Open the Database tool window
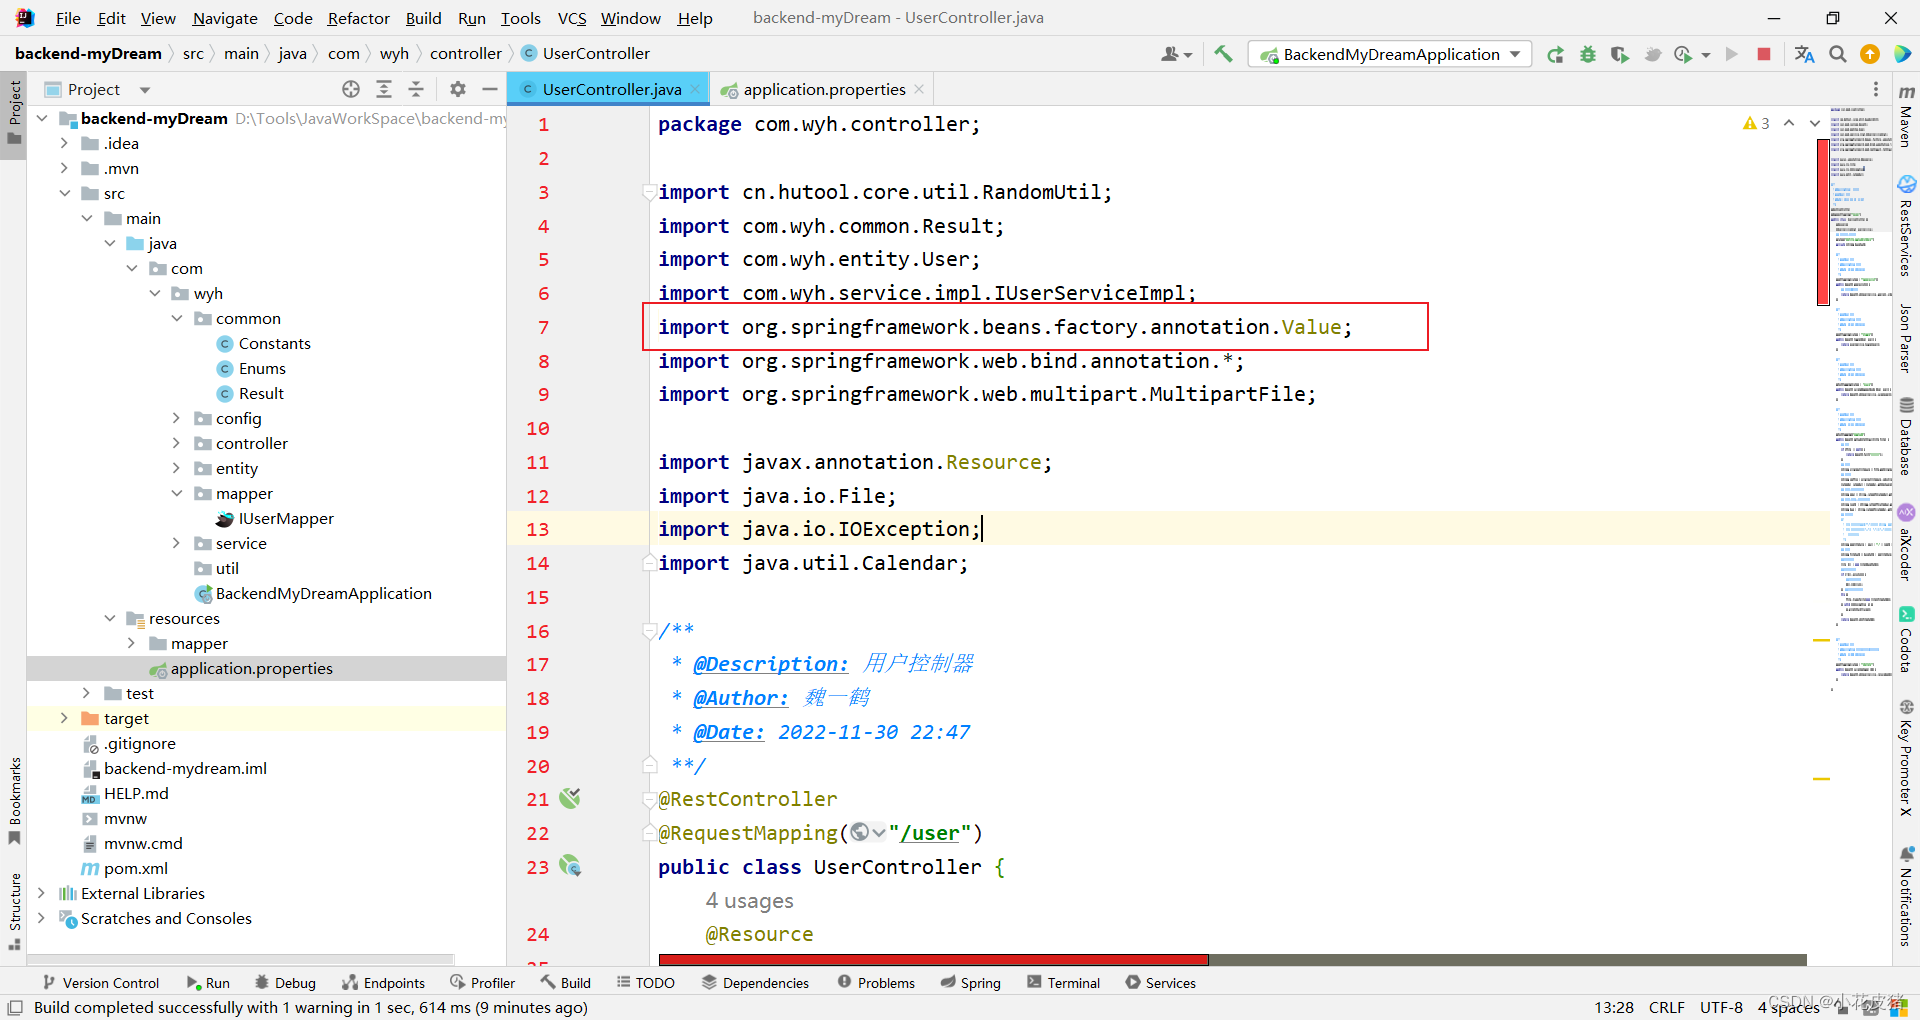The width and height of the screenshot is (1920, 1020). [x=1906, y=436]
